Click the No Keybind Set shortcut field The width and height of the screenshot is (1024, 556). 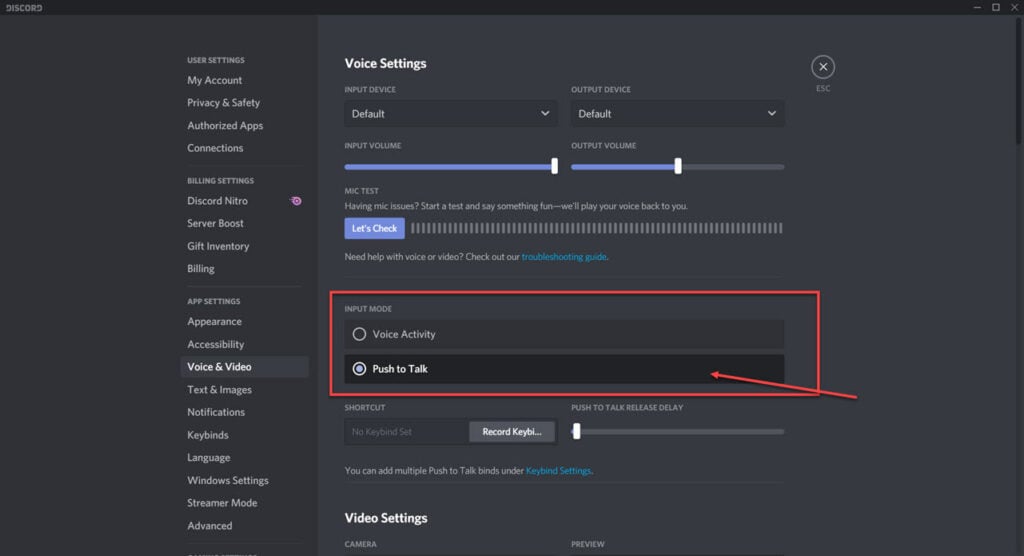click(x=407, y=431)
